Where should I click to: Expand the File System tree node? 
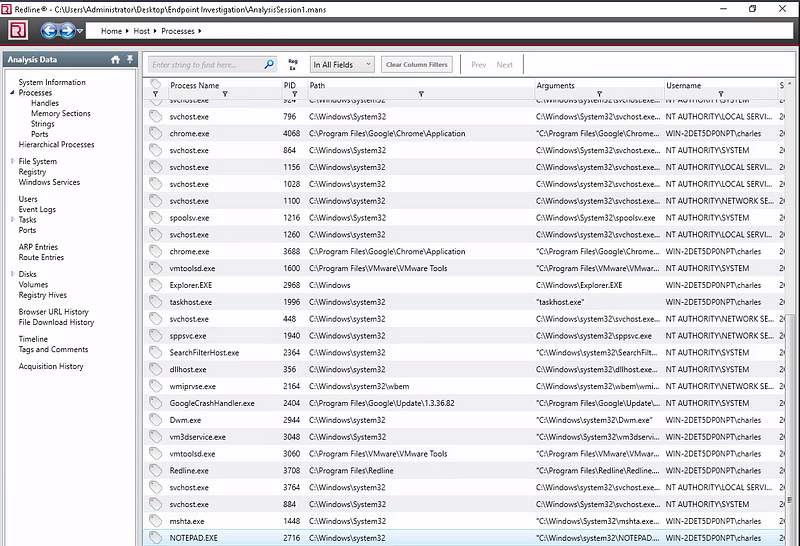pos(12,161)
